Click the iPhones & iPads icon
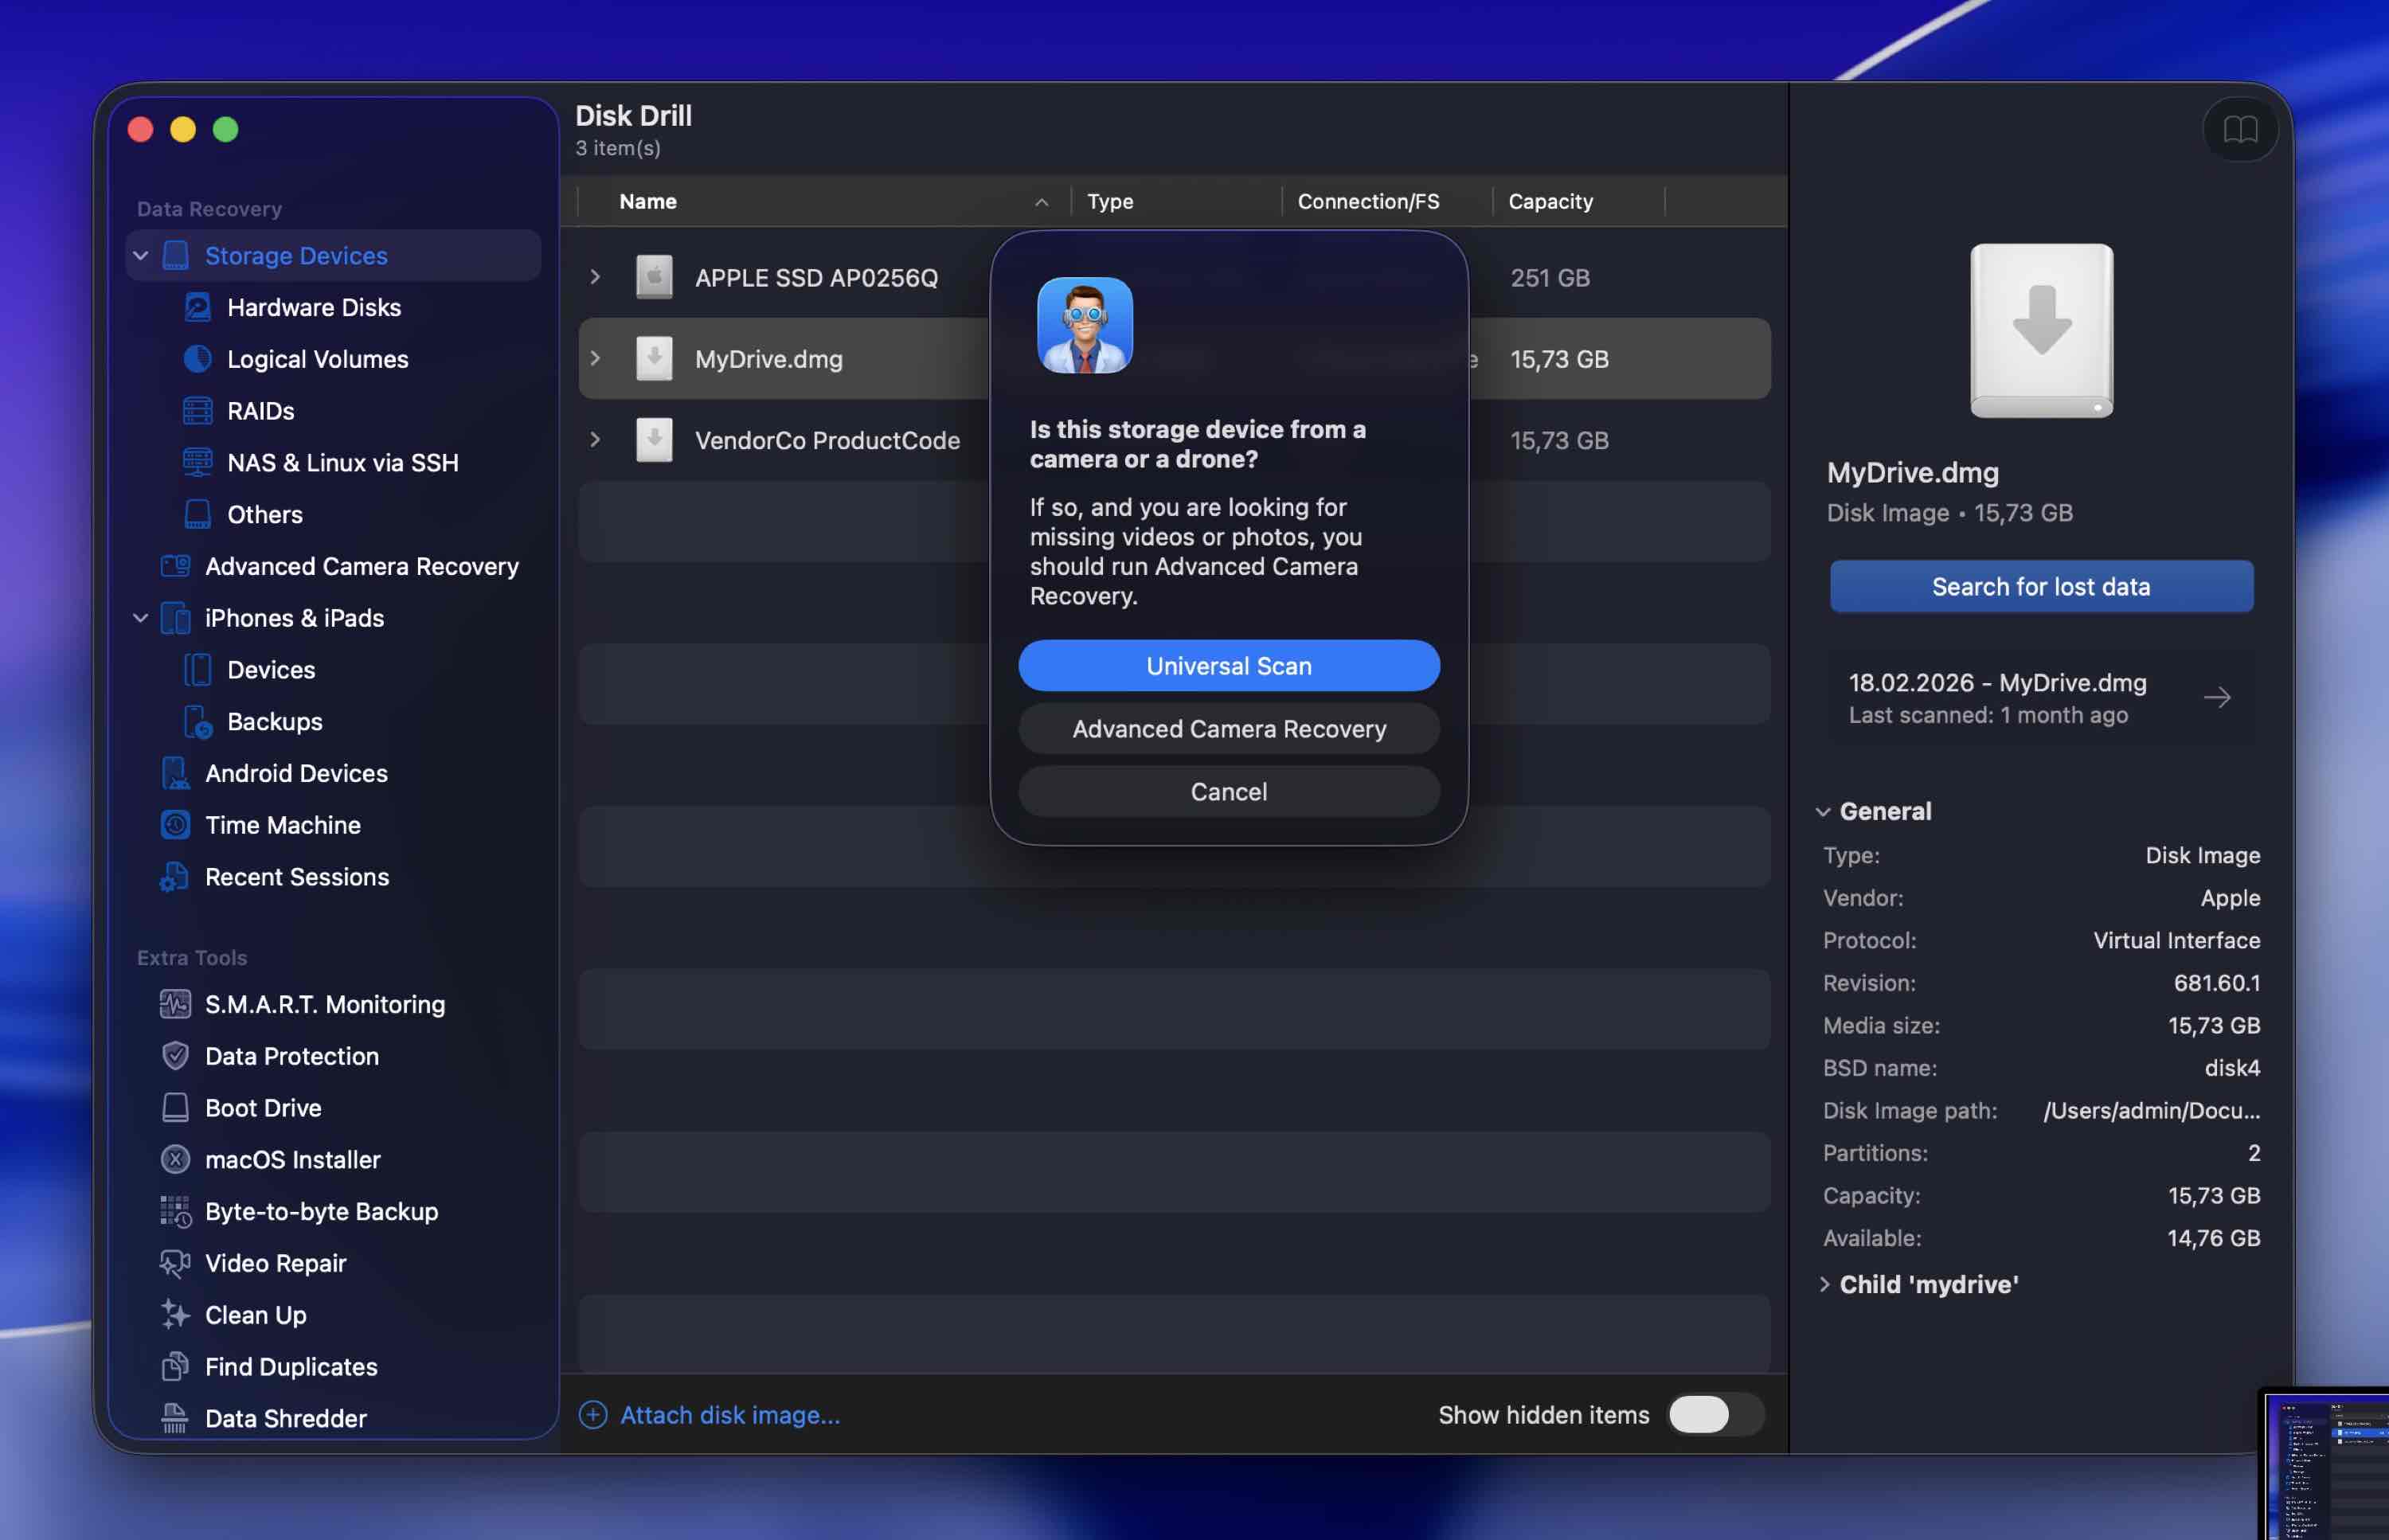The width and height of the screenshot is (2389, 1540). (x=176, y=618)
